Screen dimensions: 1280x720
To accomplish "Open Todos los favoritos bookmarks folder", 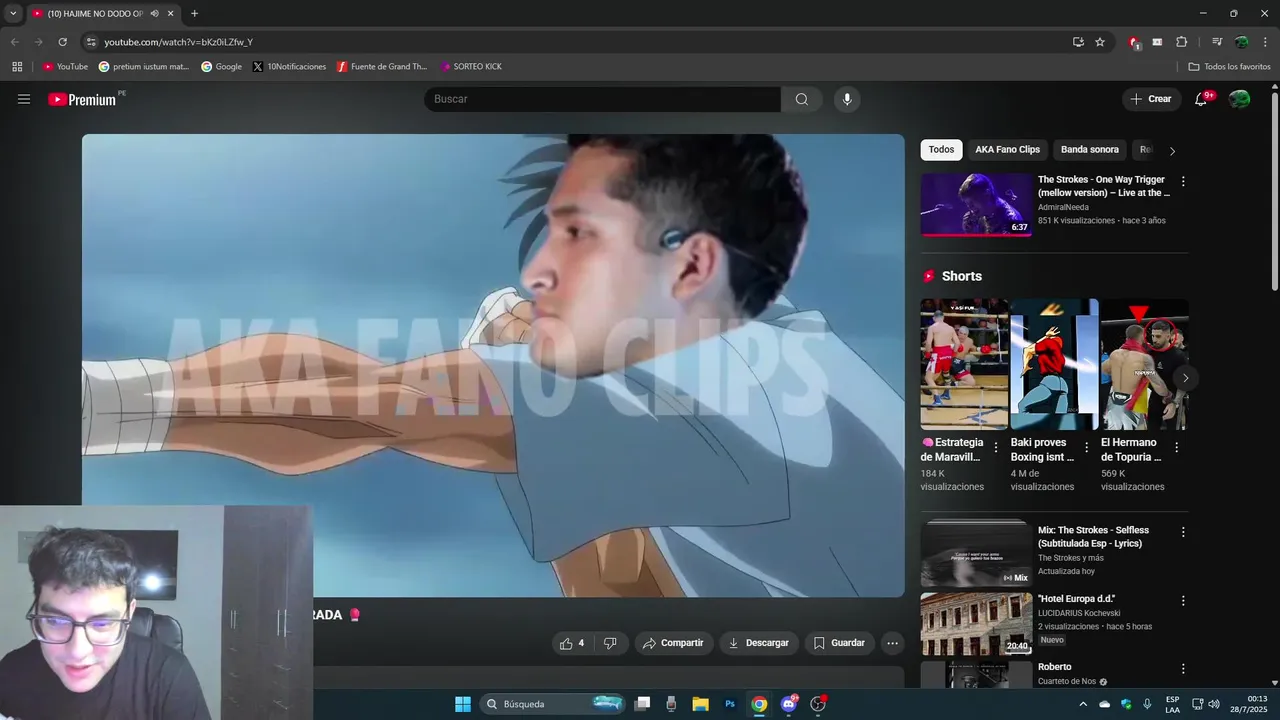I will click(x=1229, y=67).
